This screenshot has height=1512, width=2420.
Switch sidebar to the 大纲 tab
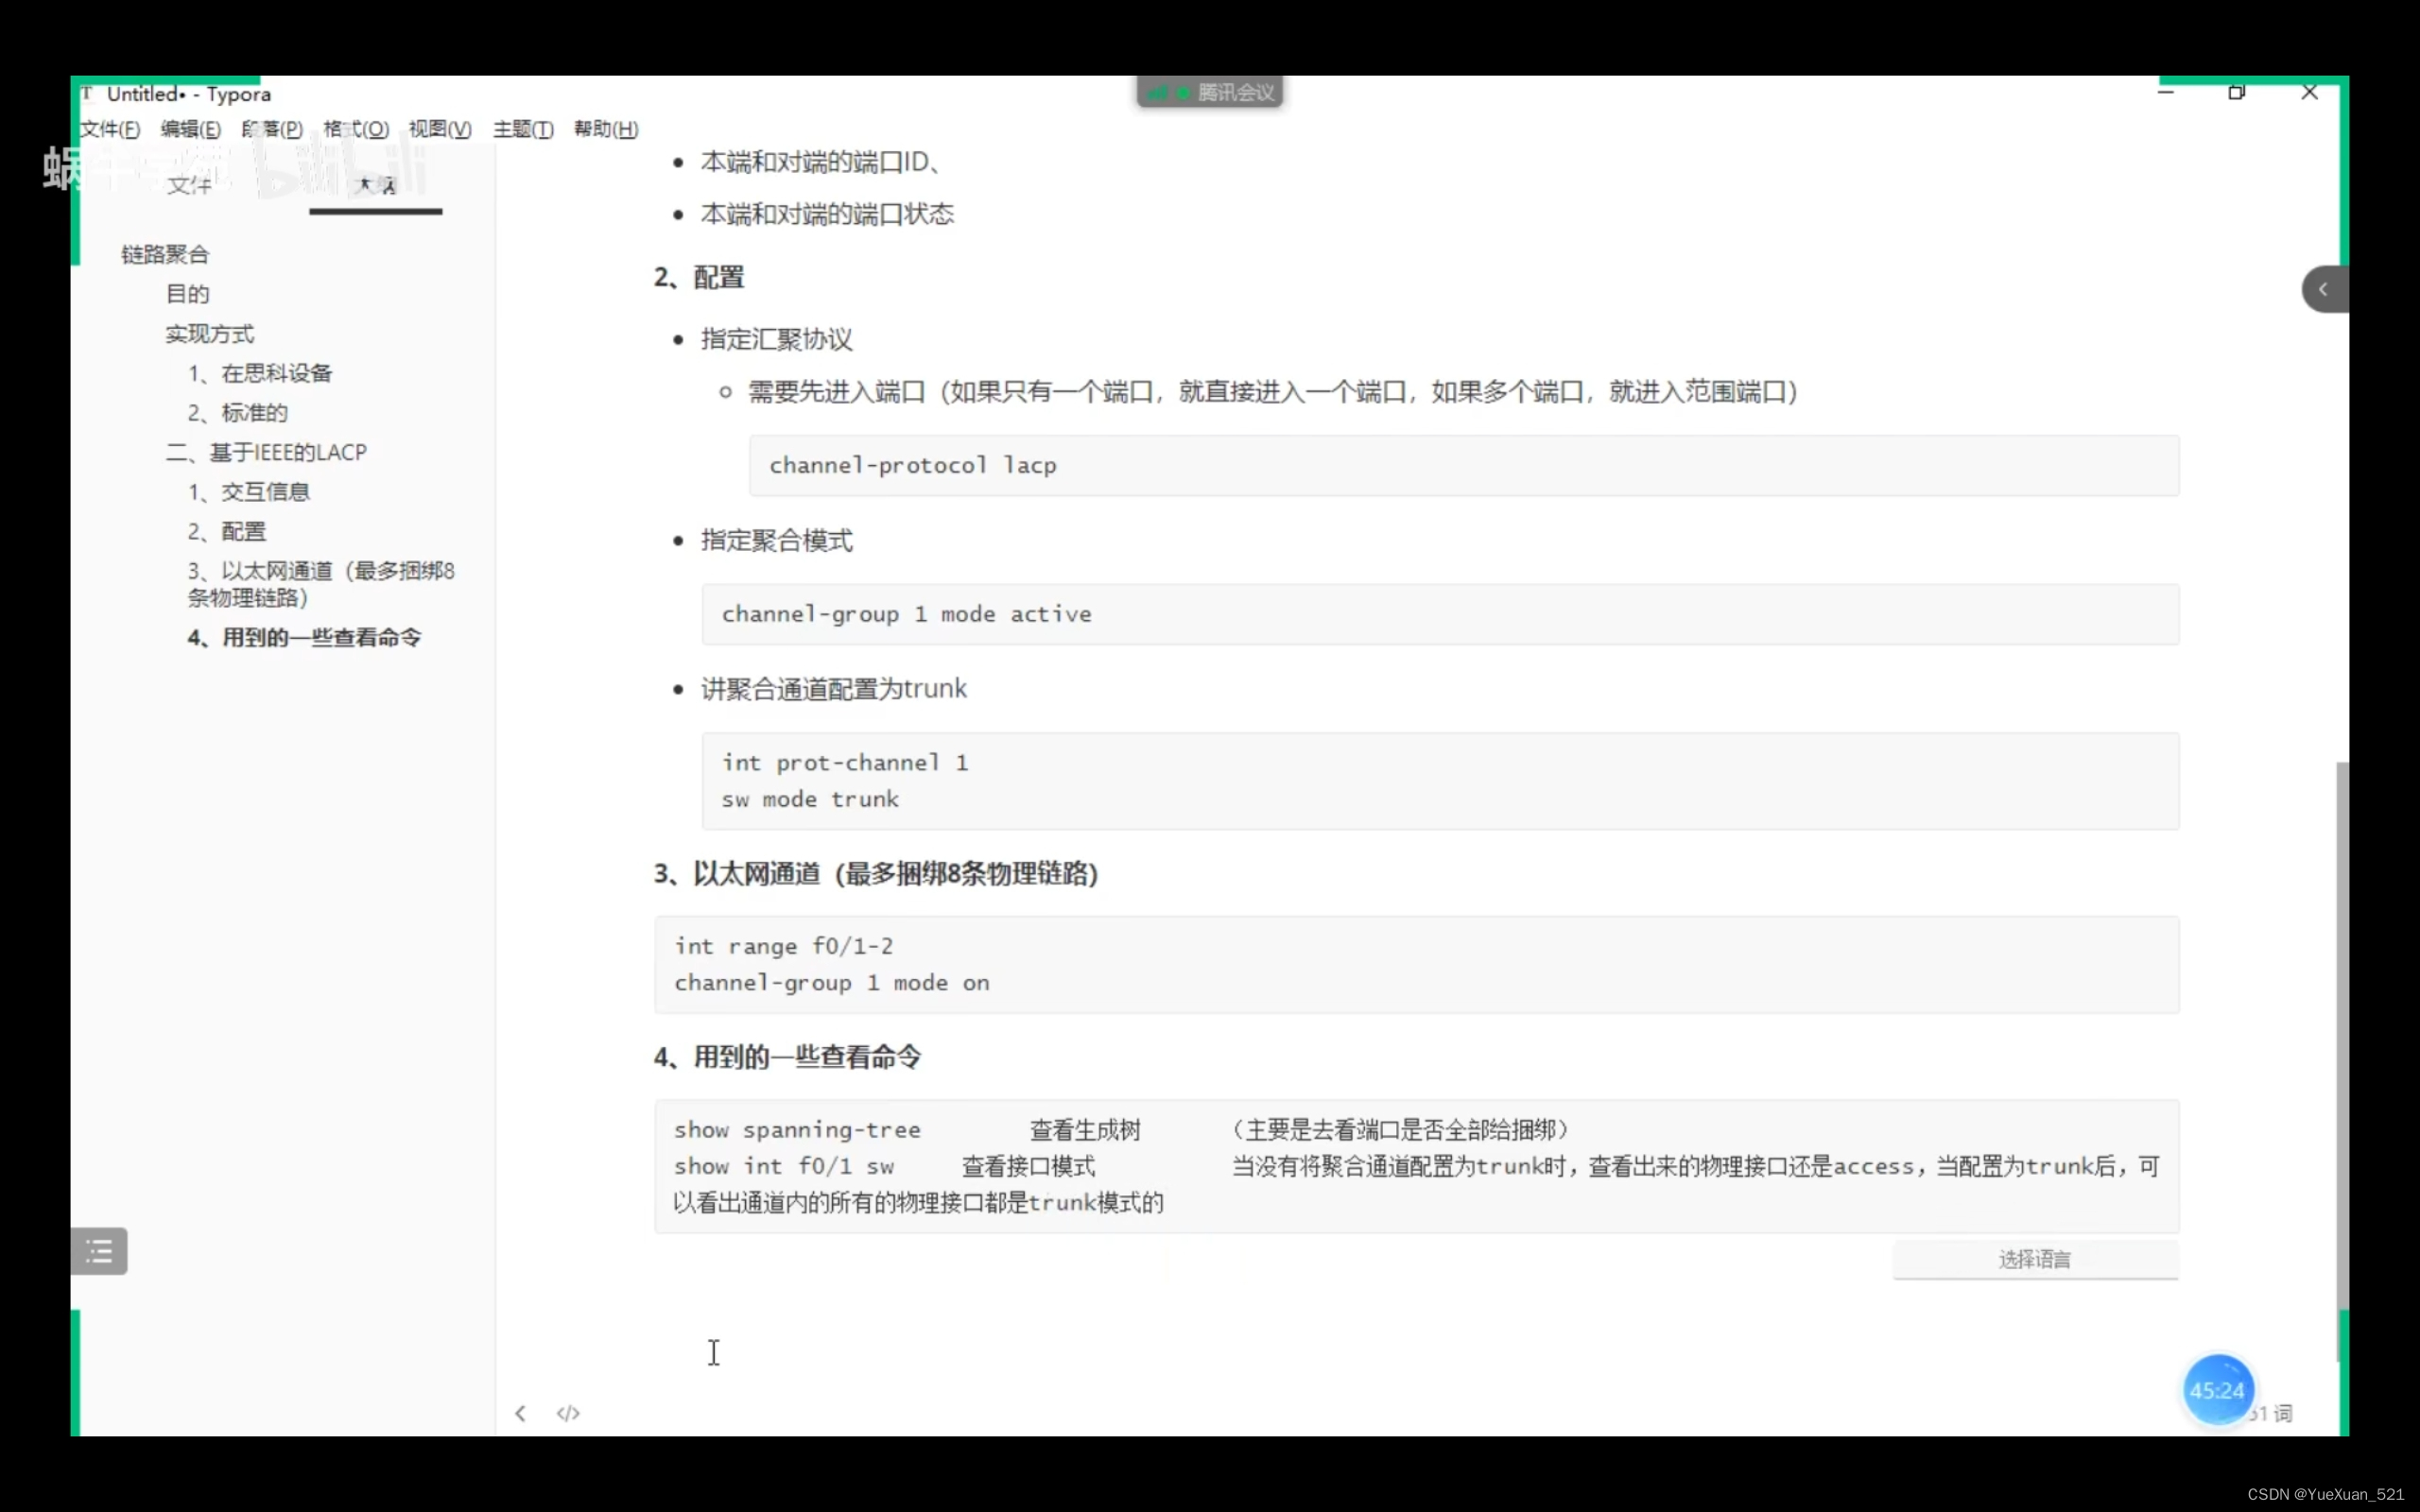click(377, 185)
